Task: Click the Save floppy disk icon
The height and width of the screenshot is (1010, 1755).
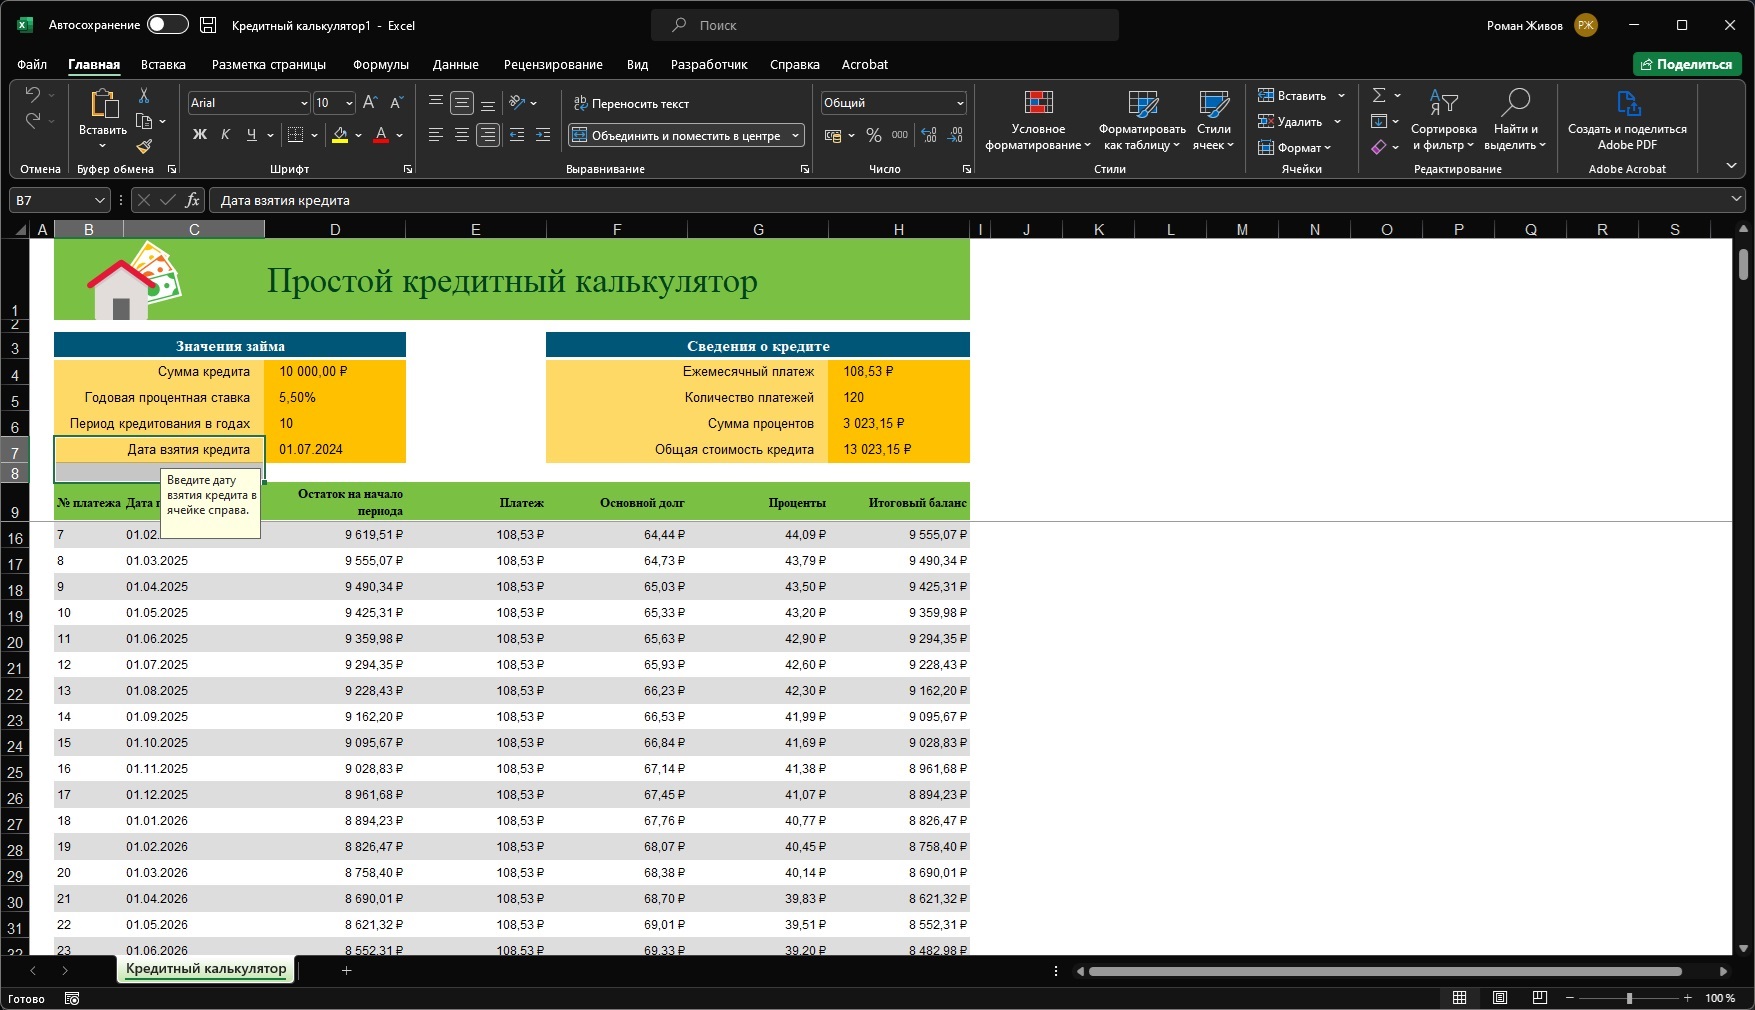Action: (208, 25)
